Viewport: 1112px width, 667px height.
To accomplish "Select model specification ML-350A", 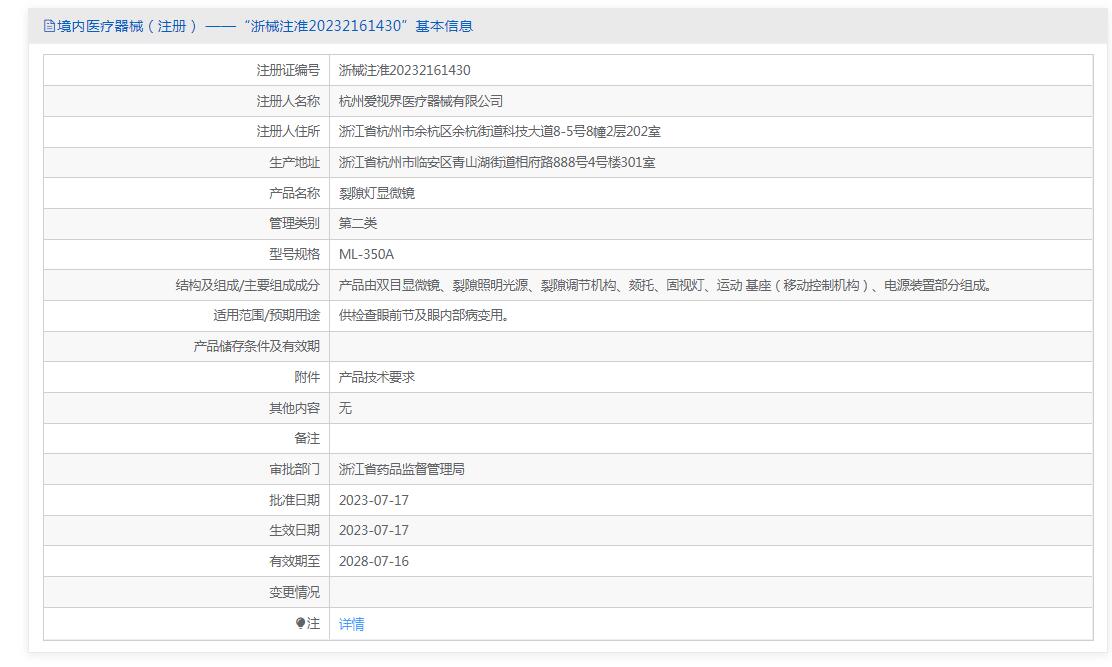I will [x=366, y=254].
